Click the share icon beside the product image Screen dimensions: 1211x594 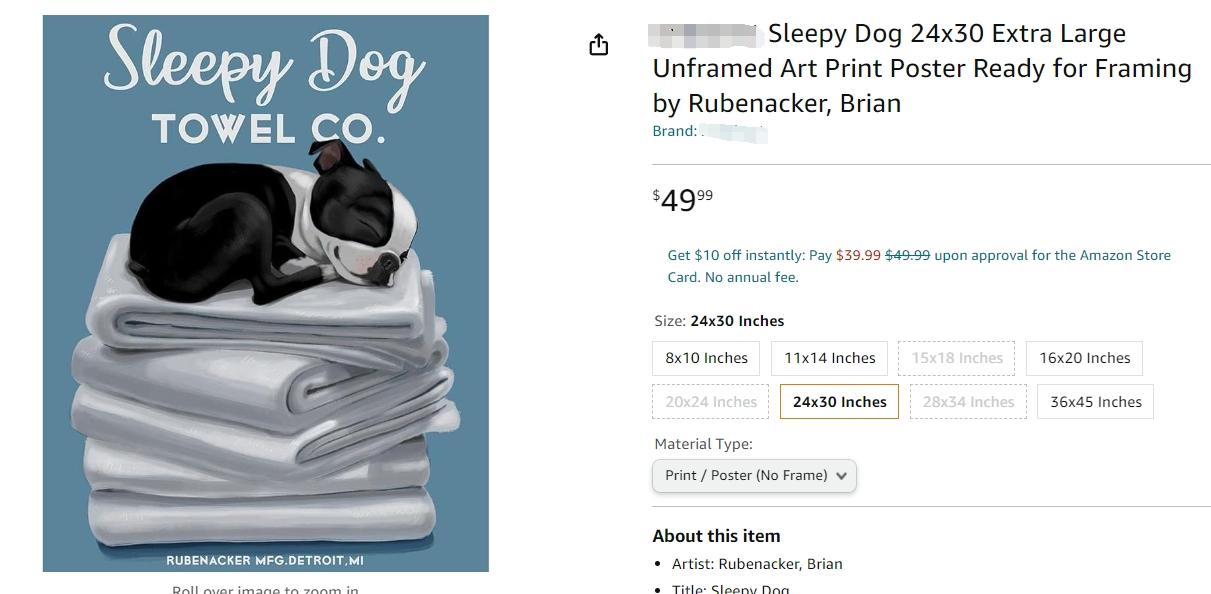[598, 45]
